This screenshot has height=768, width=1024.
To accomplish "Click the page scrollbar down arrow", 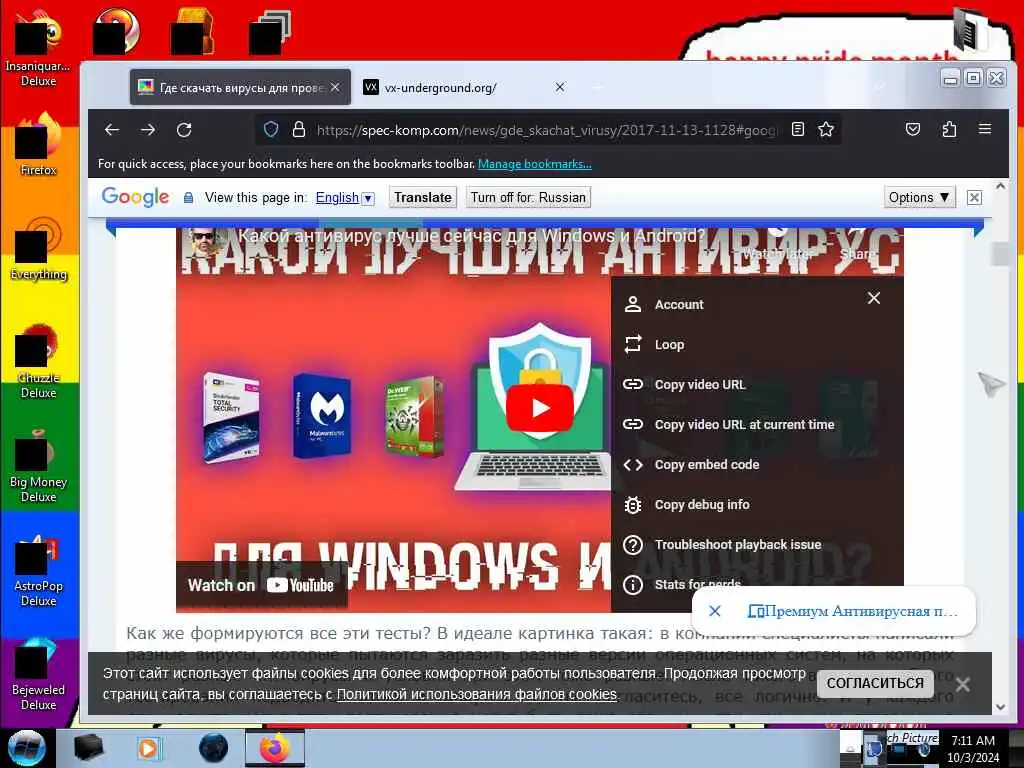I will [x=1000, y=707].
